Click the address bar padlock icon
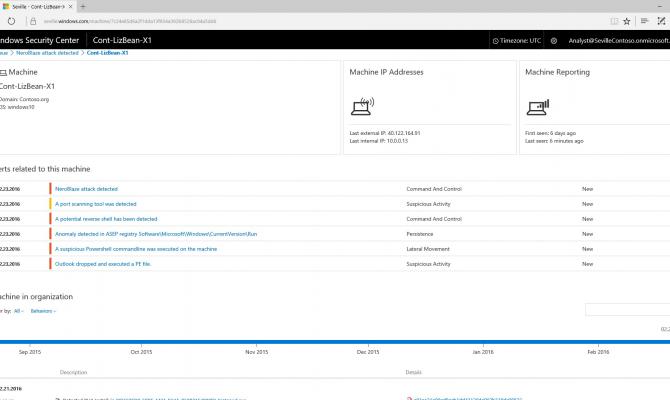This screenshot has width=670, height=400. pos(33,21)
